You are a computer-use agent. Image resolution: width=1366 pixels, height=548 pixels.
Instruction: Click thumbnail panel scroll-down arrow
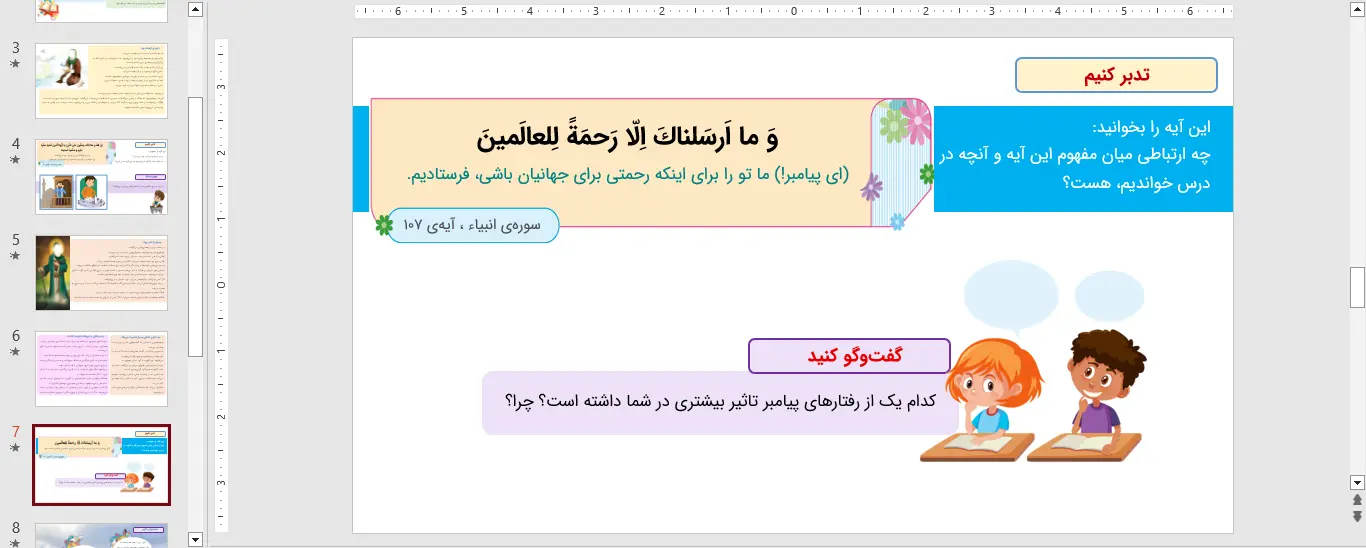[196, 539]
